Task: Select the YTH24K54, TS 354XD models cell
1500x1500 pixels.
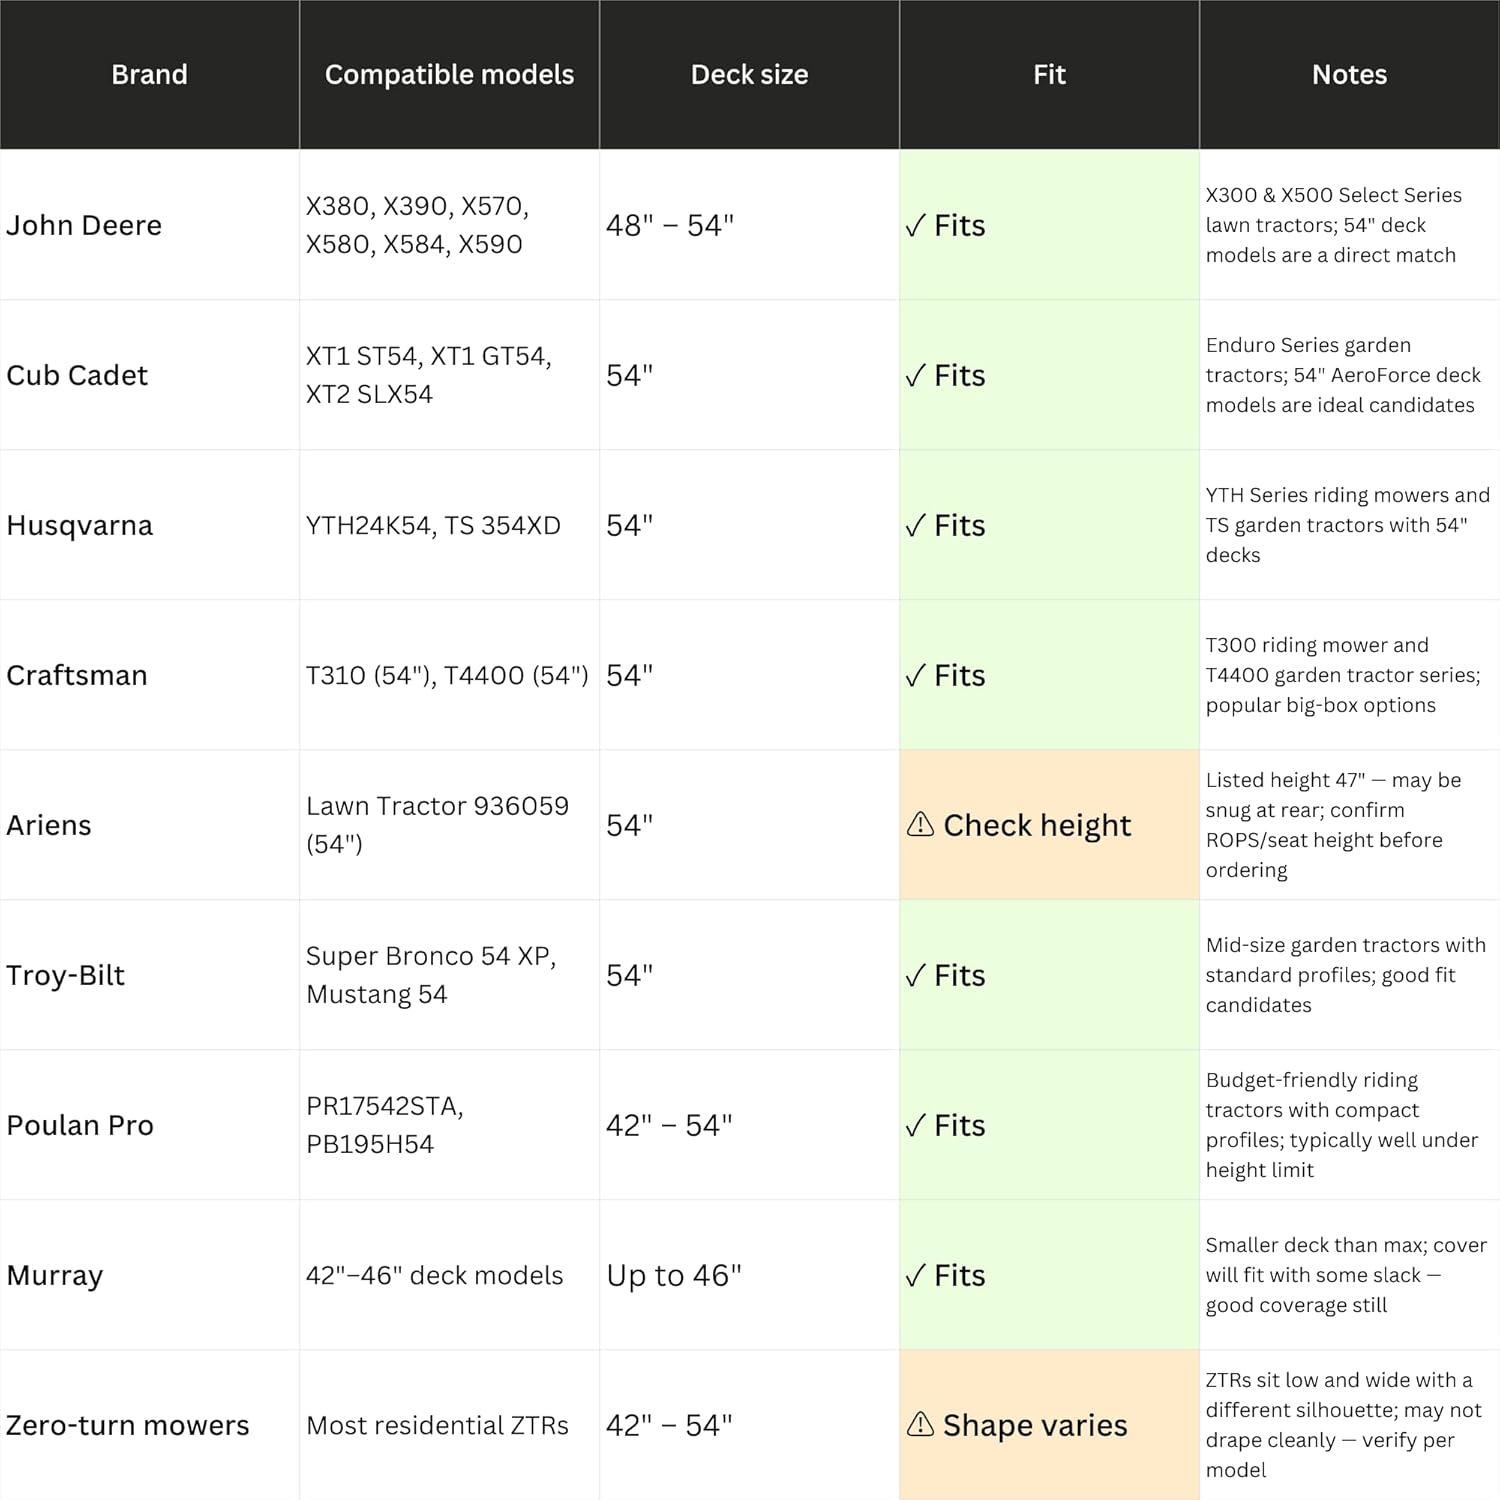Action: [433, 525]
